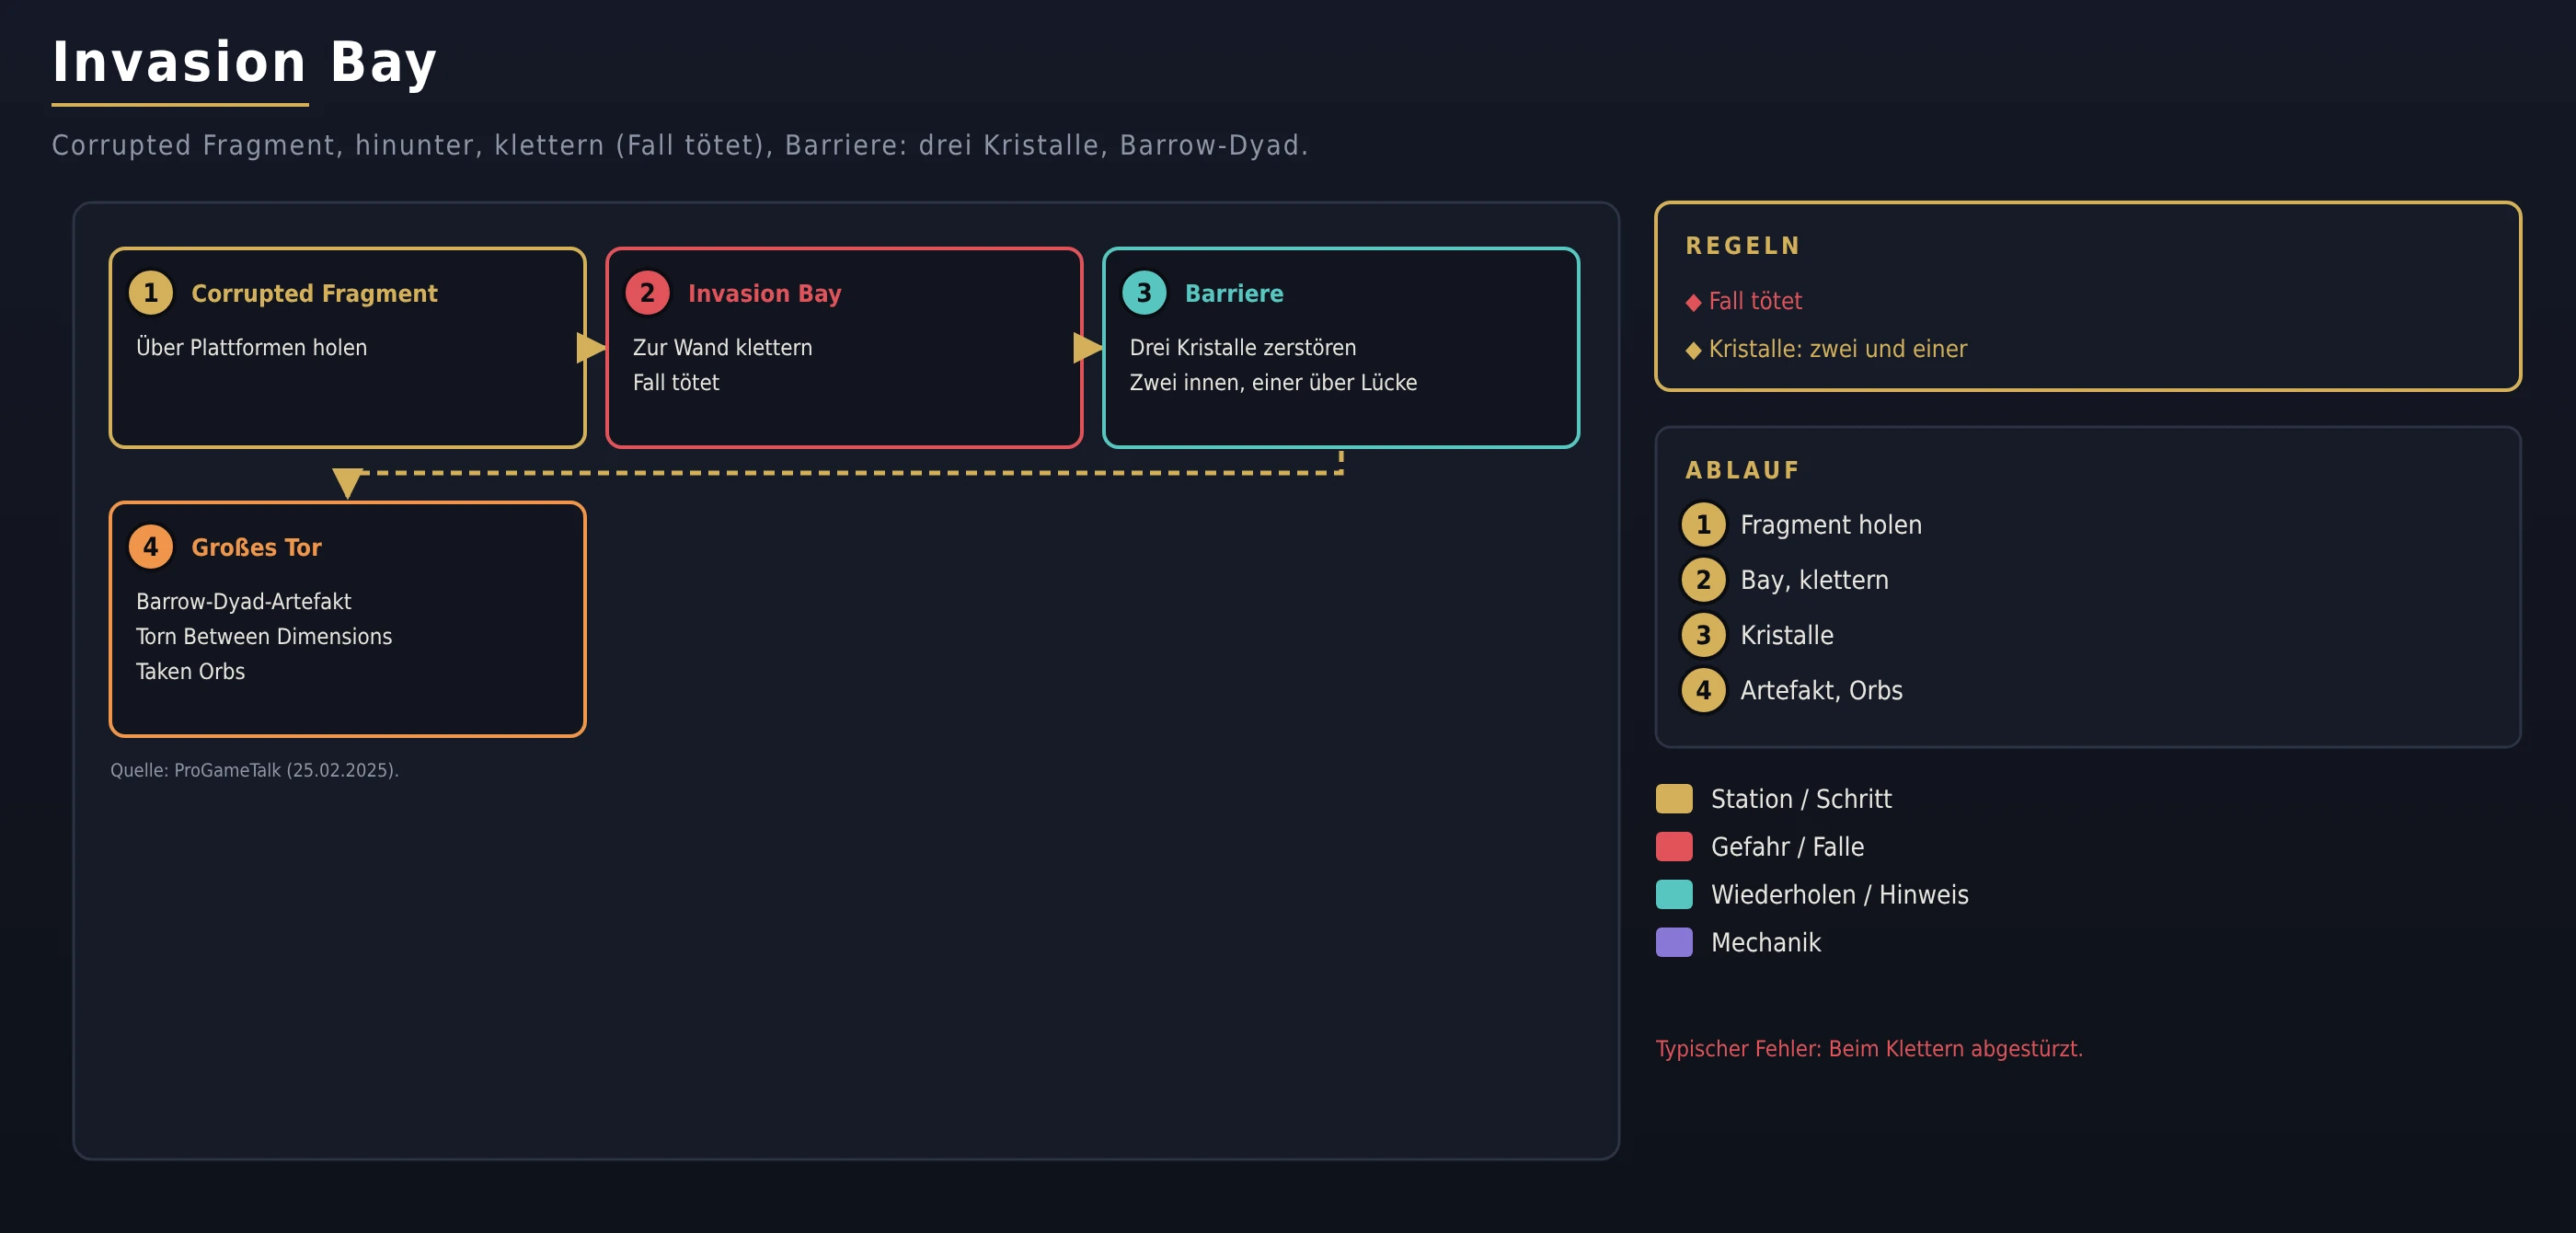Click the Artefakt, Orbs step label
This screenshot has width=2576, height=1233.
click(x=1821, y=691)
